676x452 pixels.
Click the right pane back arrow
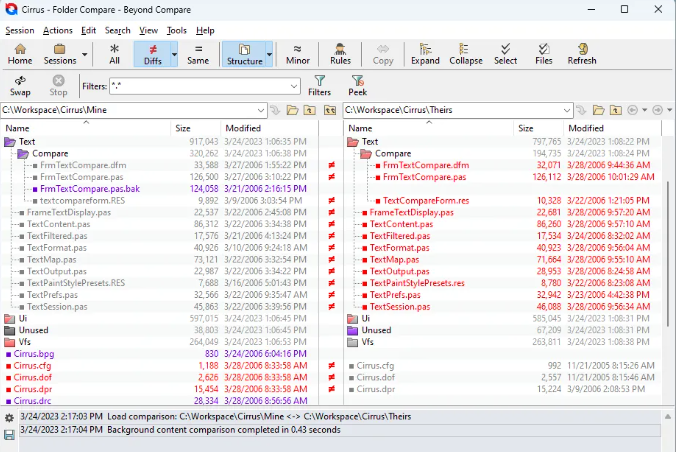coord(632,110)
